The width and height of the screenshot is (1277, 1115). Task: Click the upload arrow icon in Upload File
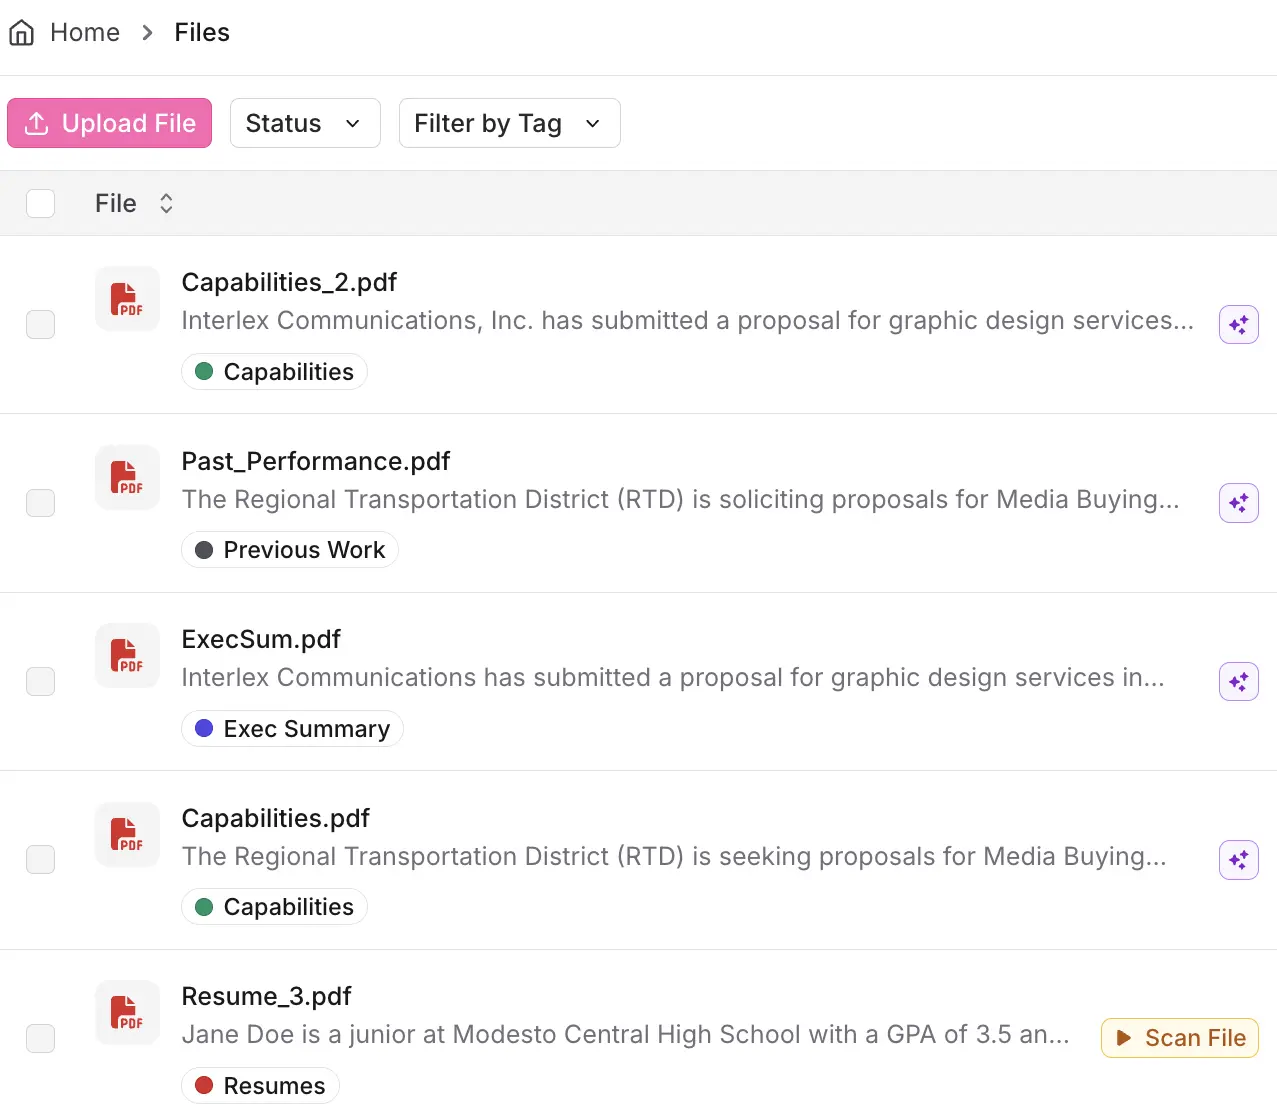36,122
